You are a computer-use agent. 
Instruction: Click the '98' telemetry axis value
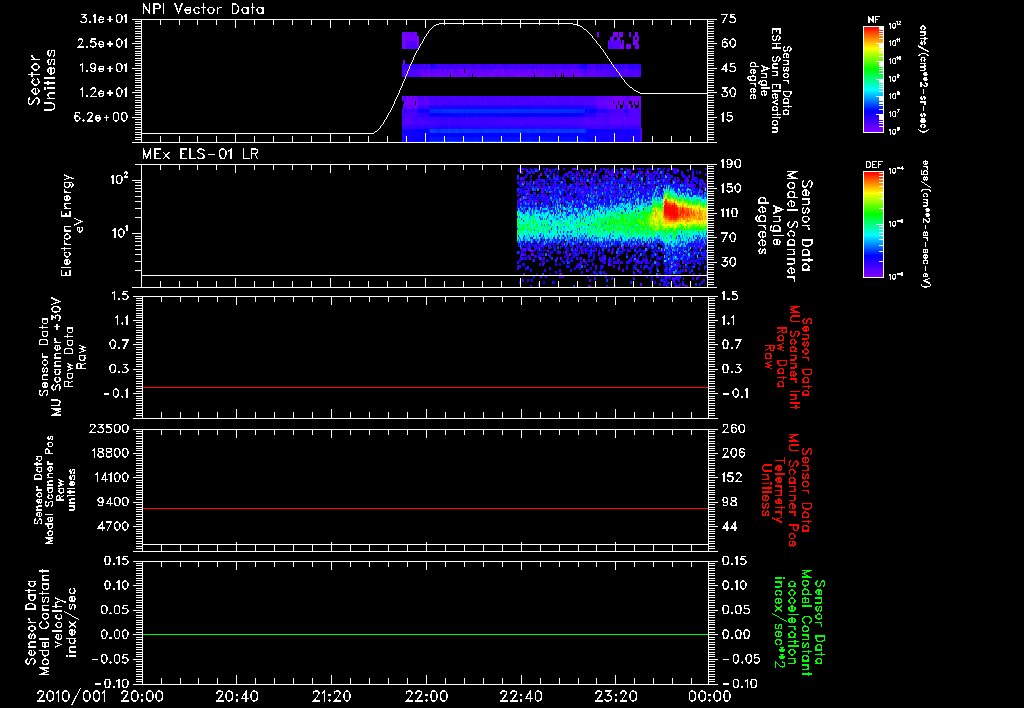pyautogui.click(x=729, y=502)
